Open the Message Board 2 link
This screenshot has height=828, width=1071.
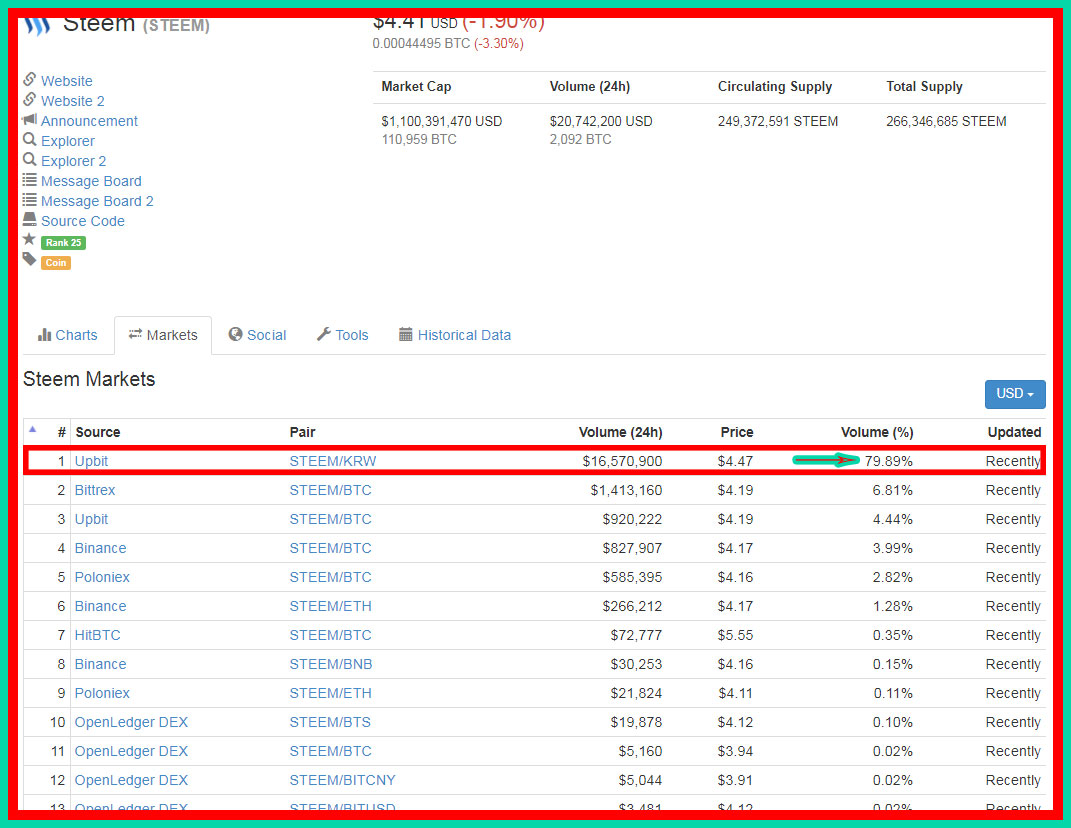97,201
